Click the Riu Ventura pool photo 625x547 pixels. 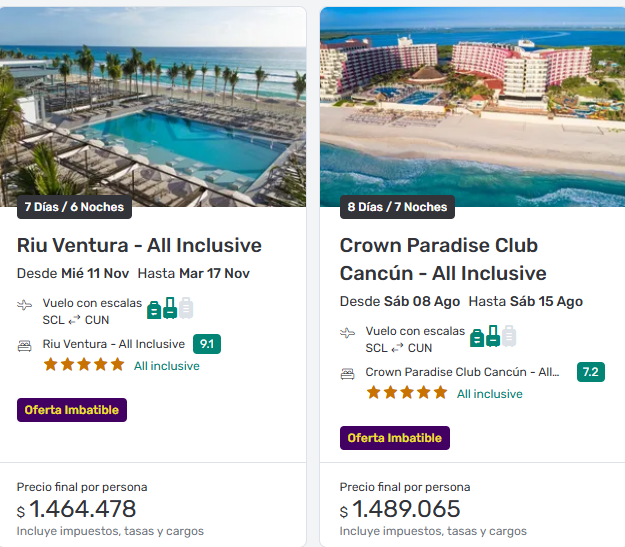(x=153, y=110)
